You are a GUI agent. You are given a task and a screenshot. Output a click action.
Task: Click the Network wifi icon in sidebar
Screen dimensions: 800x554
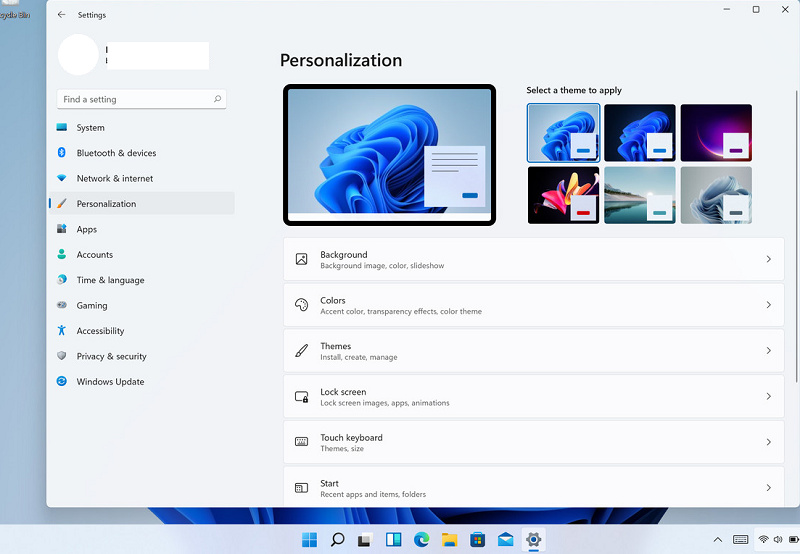pos(62,178)
